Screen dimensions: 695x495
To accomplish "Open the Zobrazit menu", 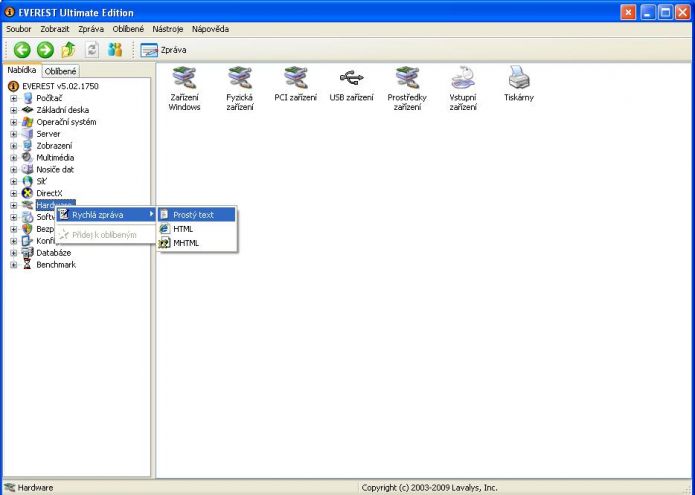I will 55,29.
